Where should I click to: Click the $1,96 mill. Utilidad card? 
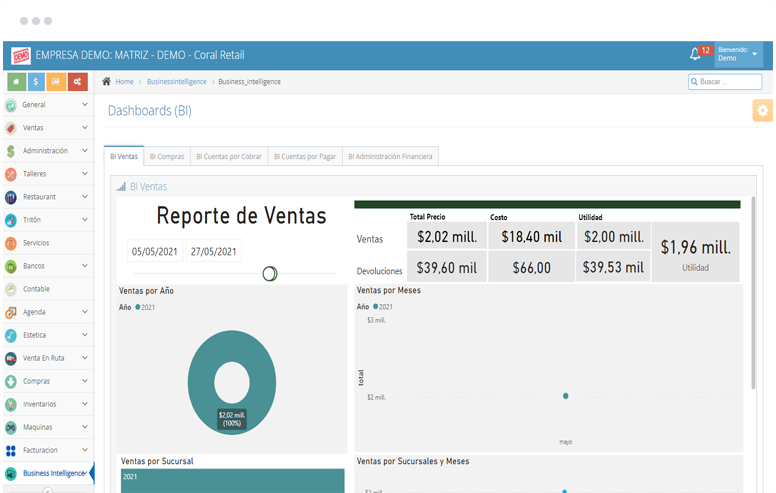[x=695, y=252]
